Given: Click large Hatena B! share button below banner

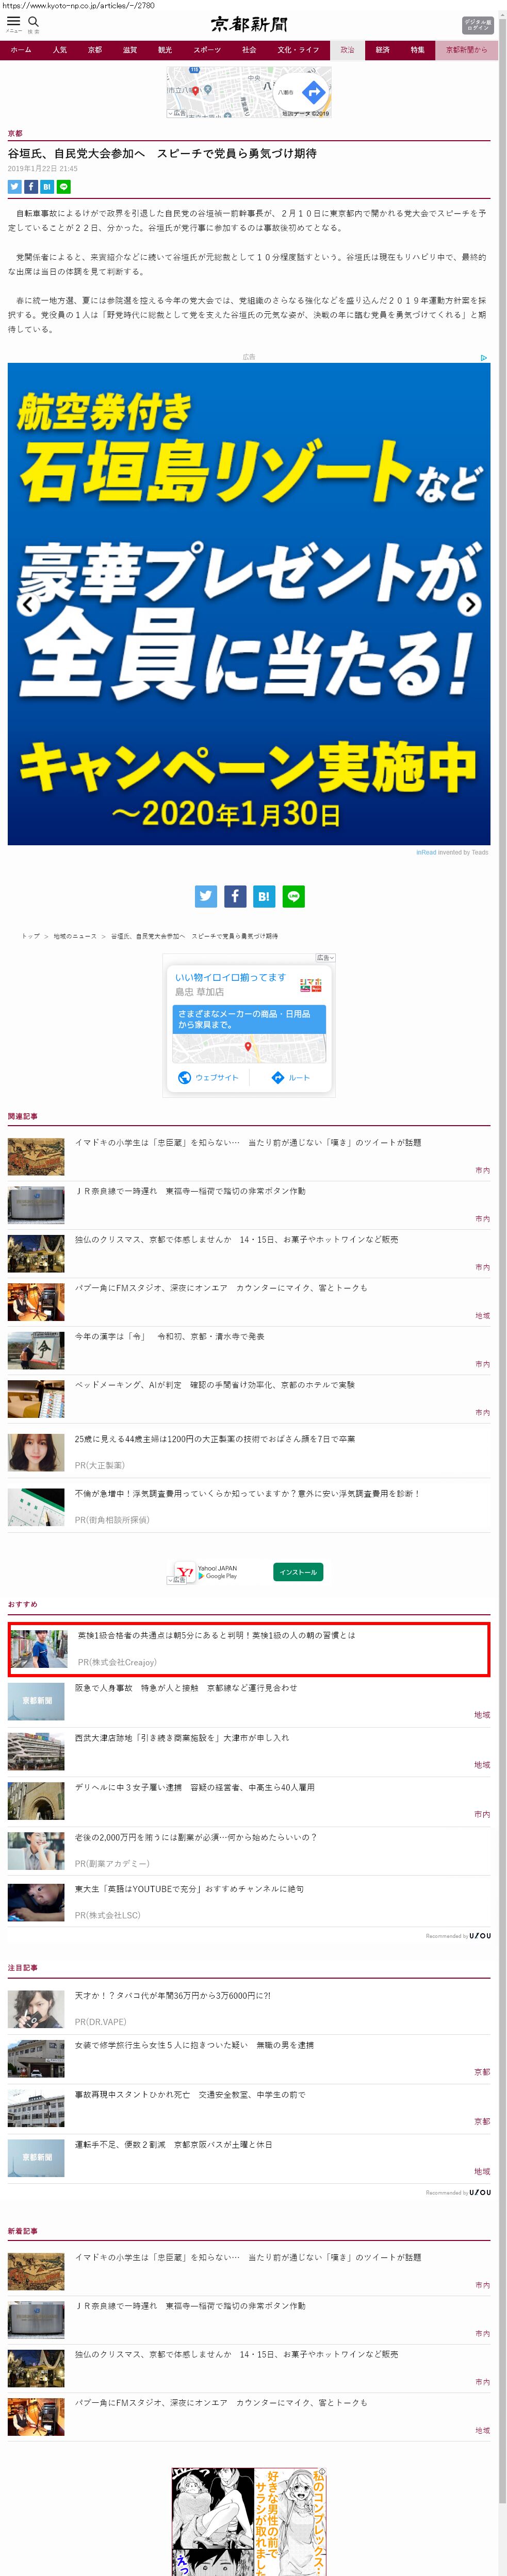Looking at the screenshot, I should [263, 896].
